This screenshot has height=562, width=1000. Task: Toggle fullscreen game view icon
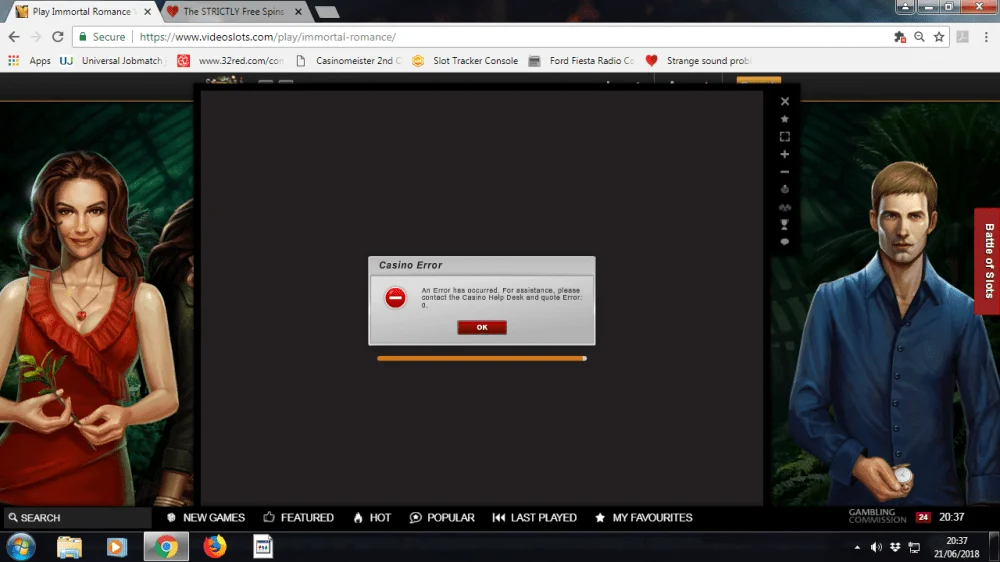tap(784, 137)
